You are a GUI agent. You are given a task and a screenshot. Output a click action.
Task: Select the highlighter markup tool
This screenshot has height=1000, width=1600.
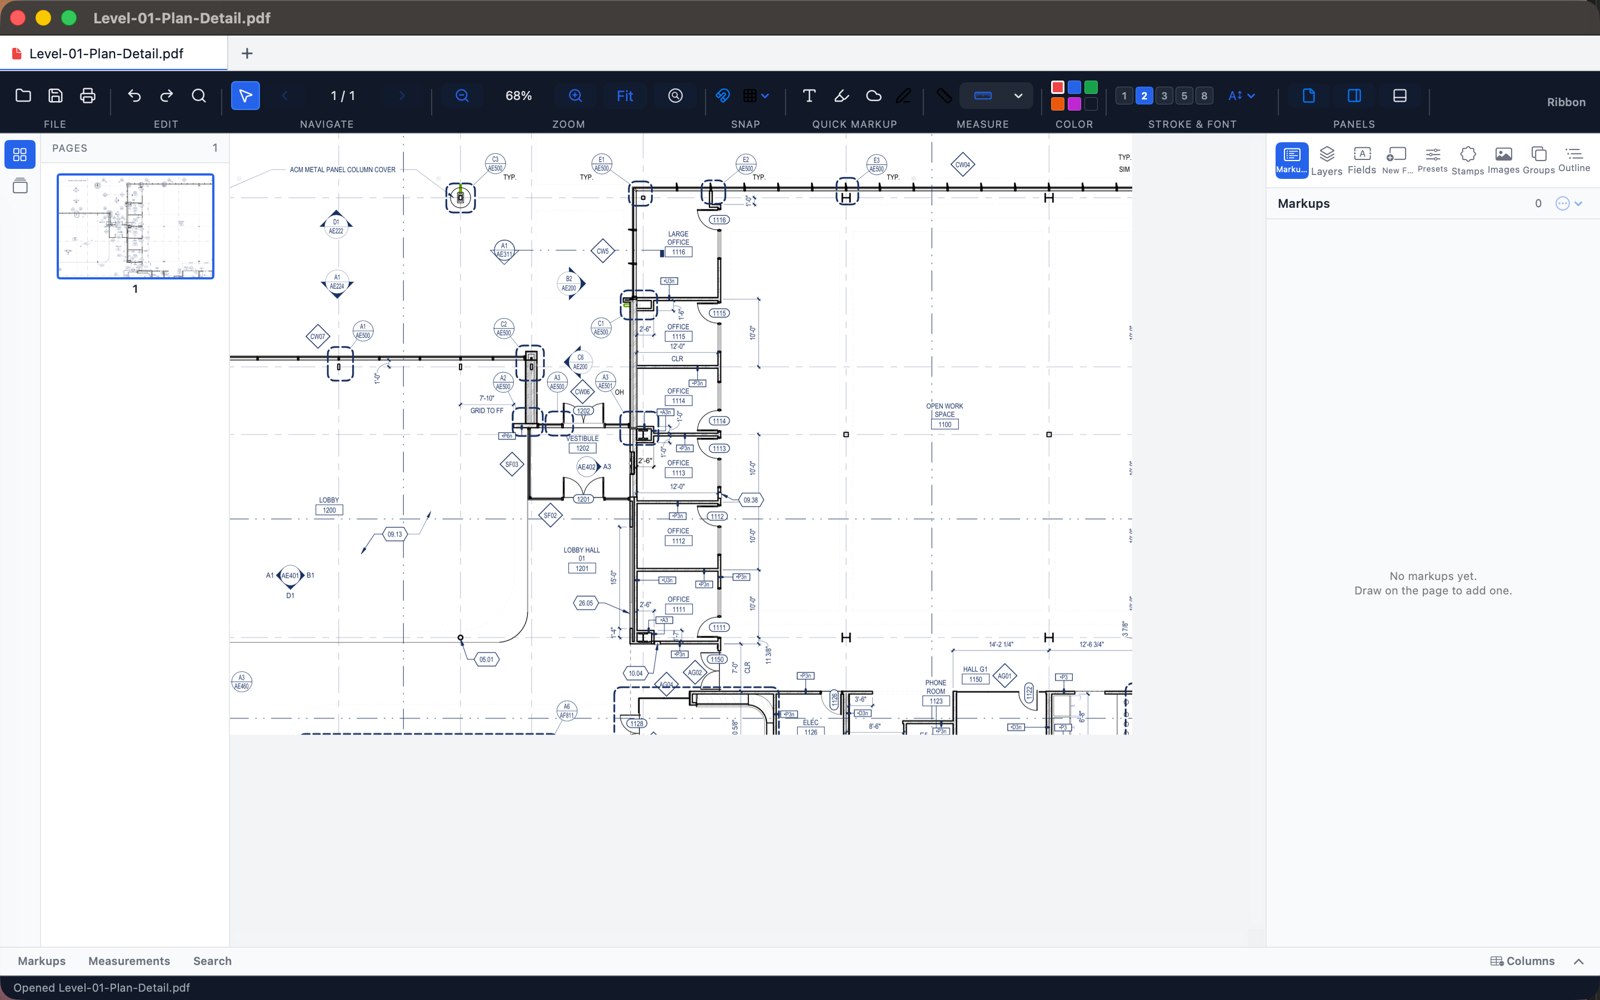click(x=842, y=96)
